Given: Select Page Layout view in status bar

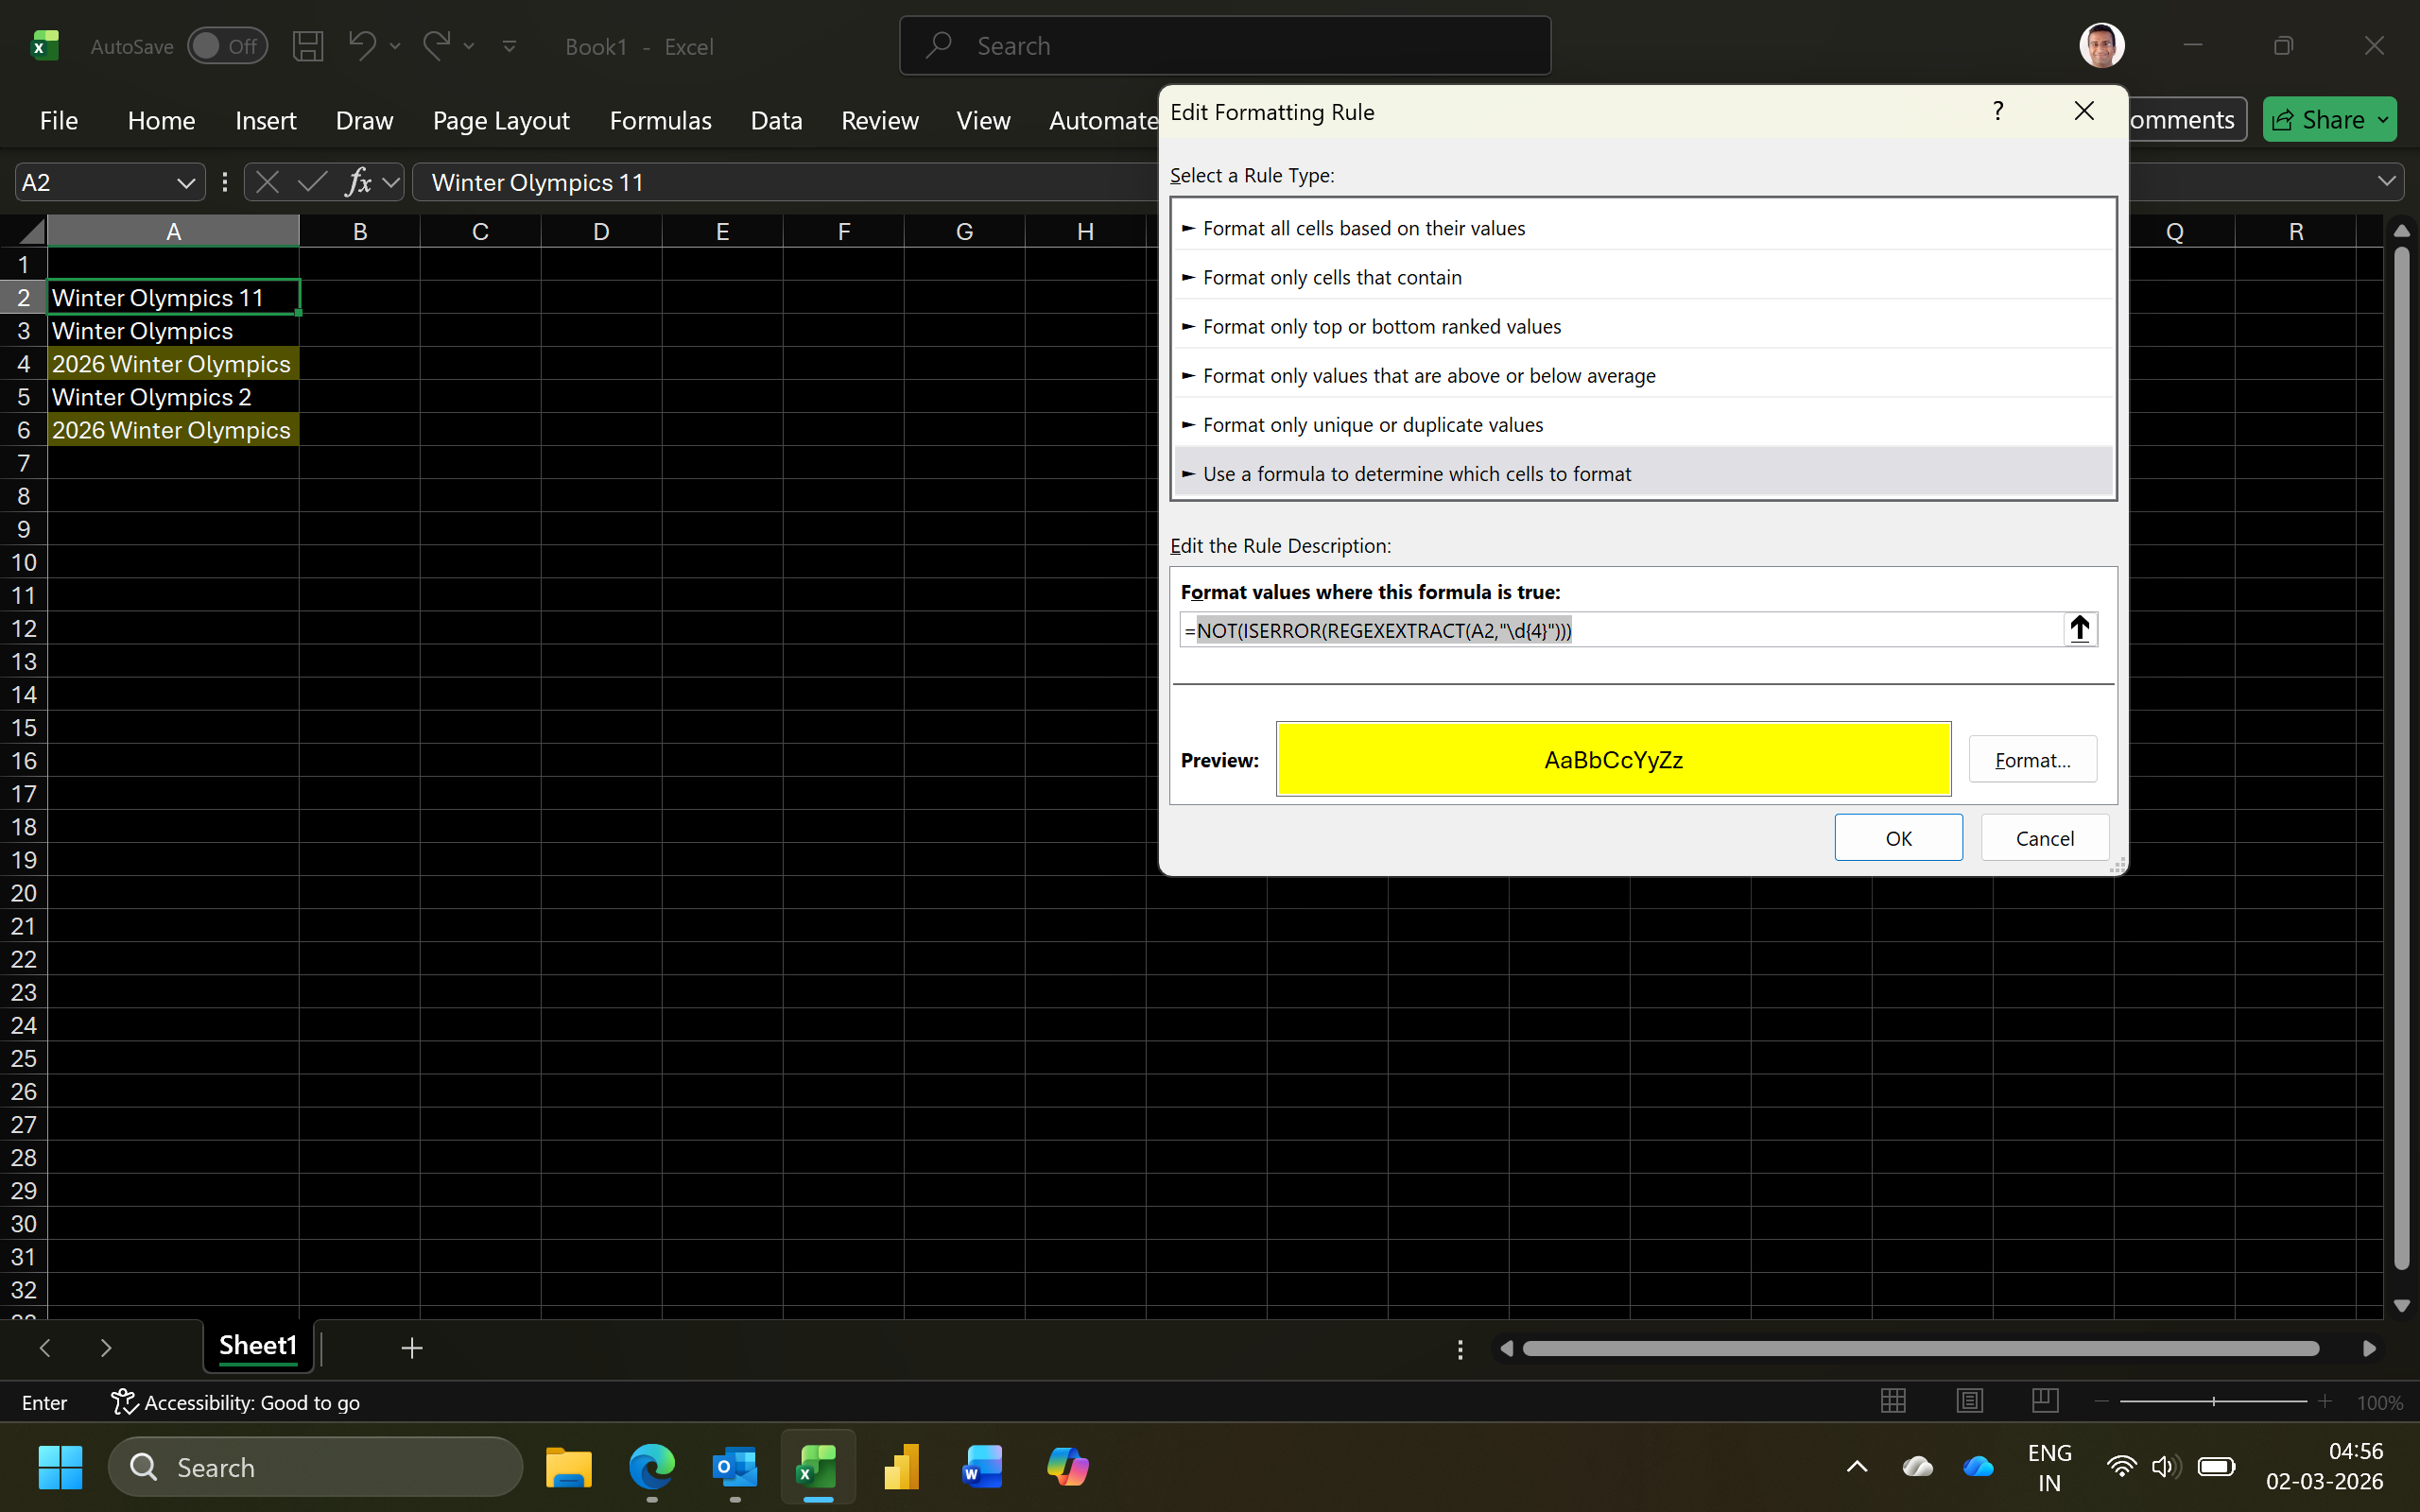Looking at the screenshot, I should (x=1969, y=1401).
